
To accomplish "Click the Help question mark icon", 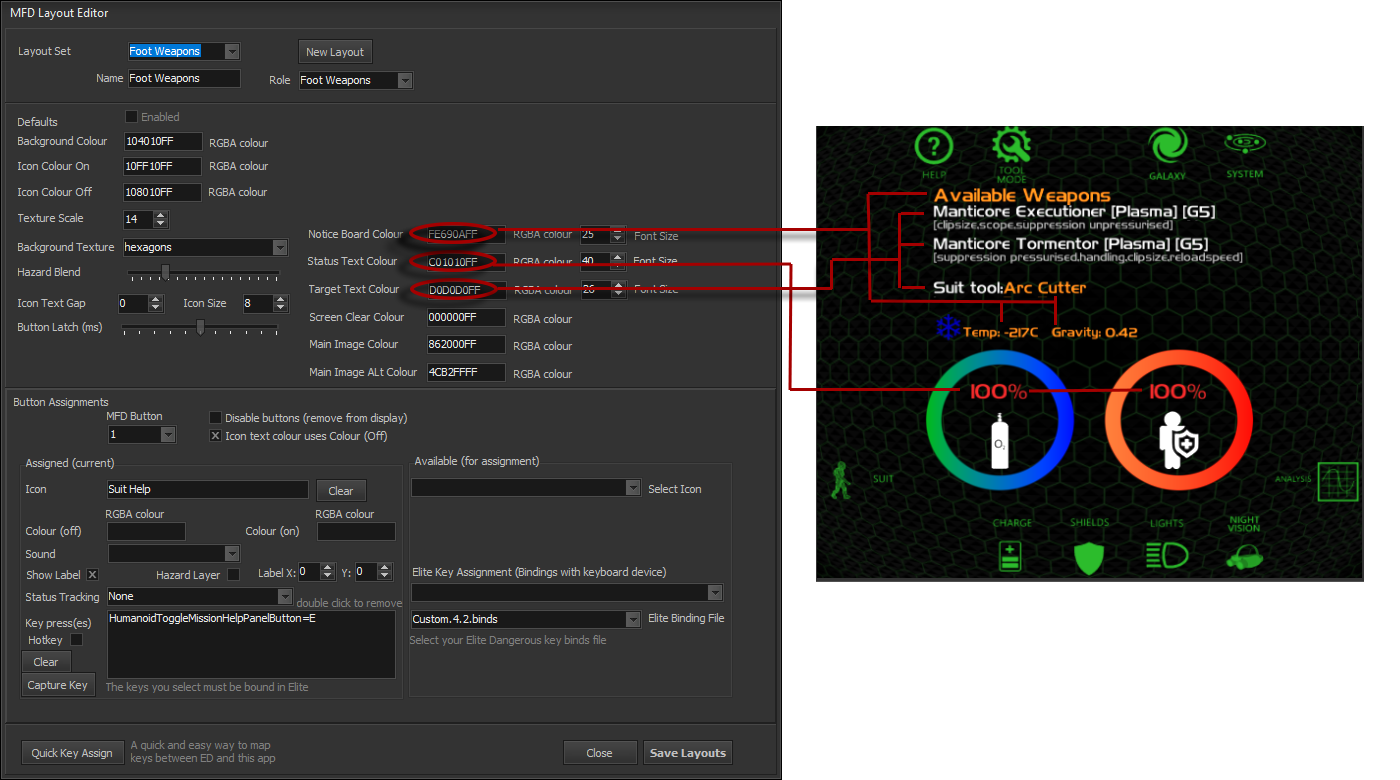I will coord(933,149).
